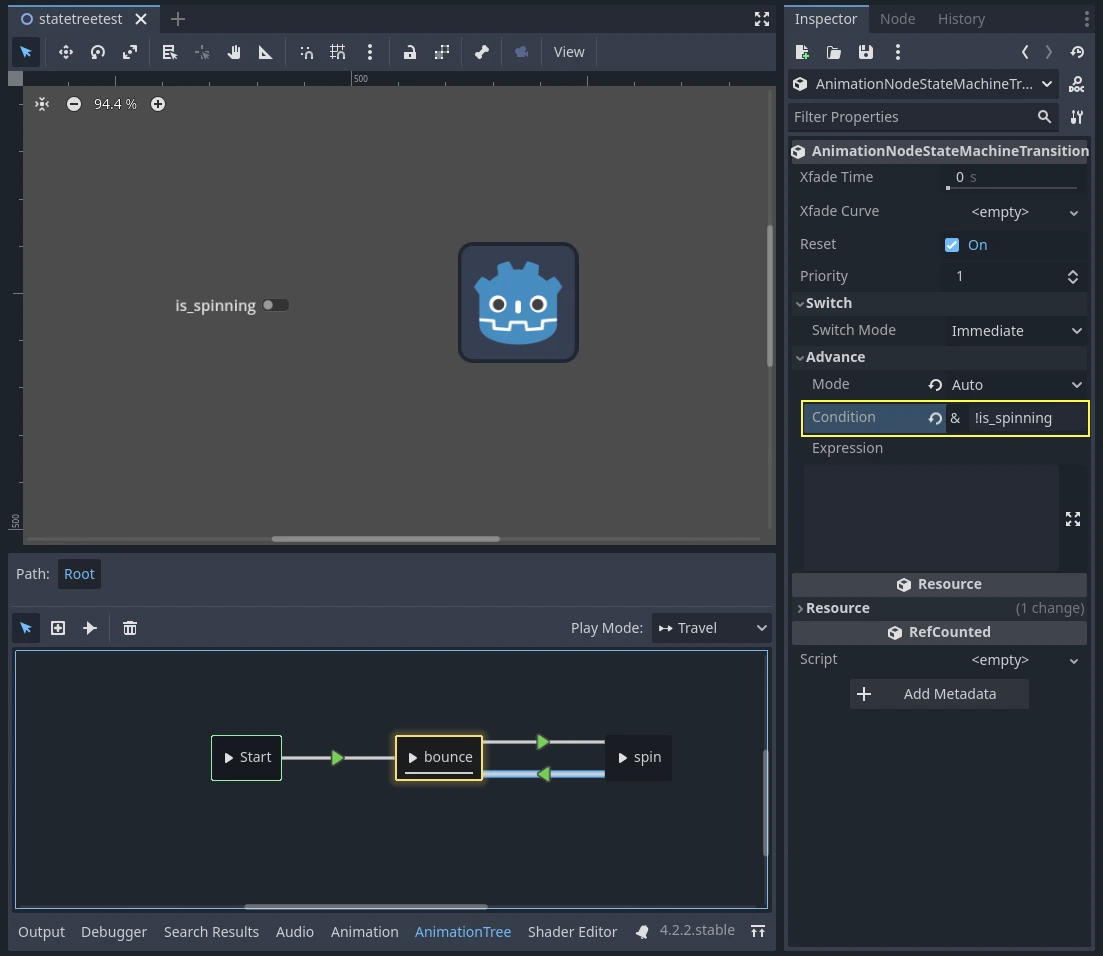1103x956 pixels.
Task: Uncheck the Reset On checkbox
Action: [952, 245]
